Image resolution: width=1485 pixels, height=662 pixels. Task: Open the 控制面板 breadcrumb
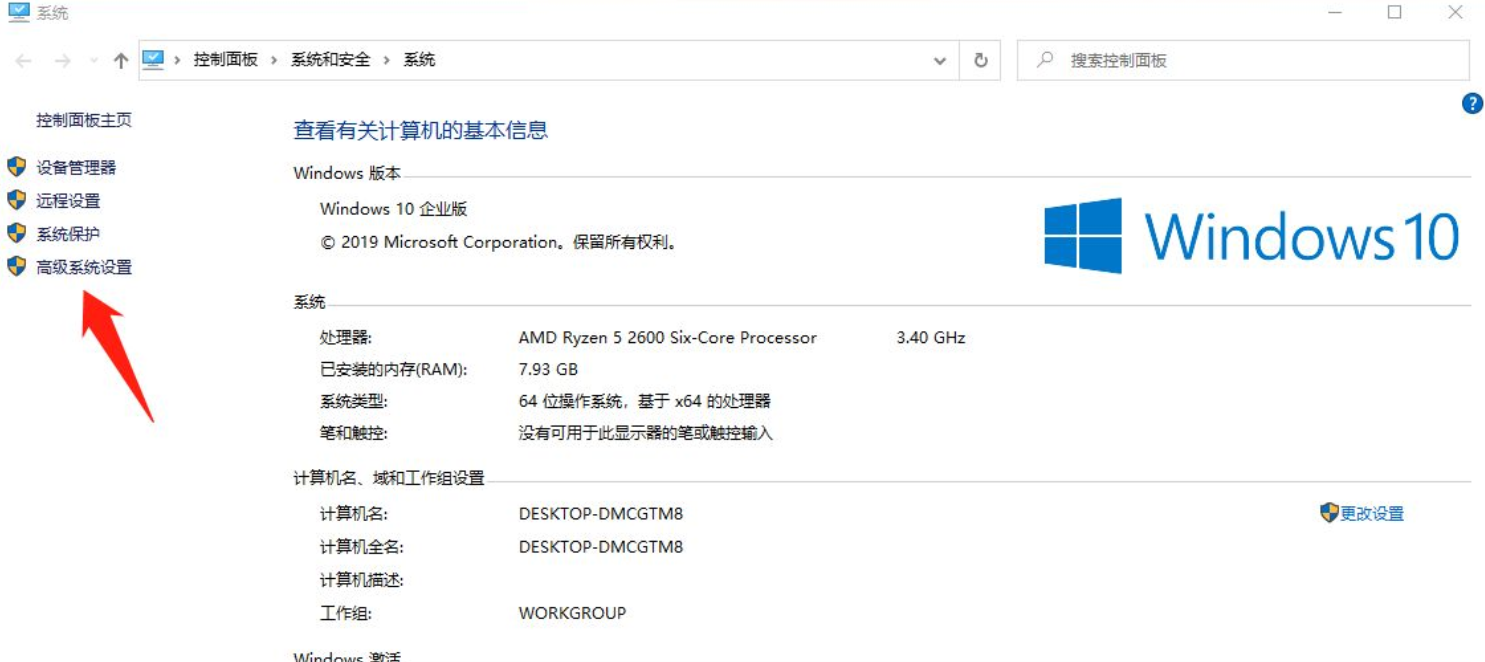[x=226, y=60]
